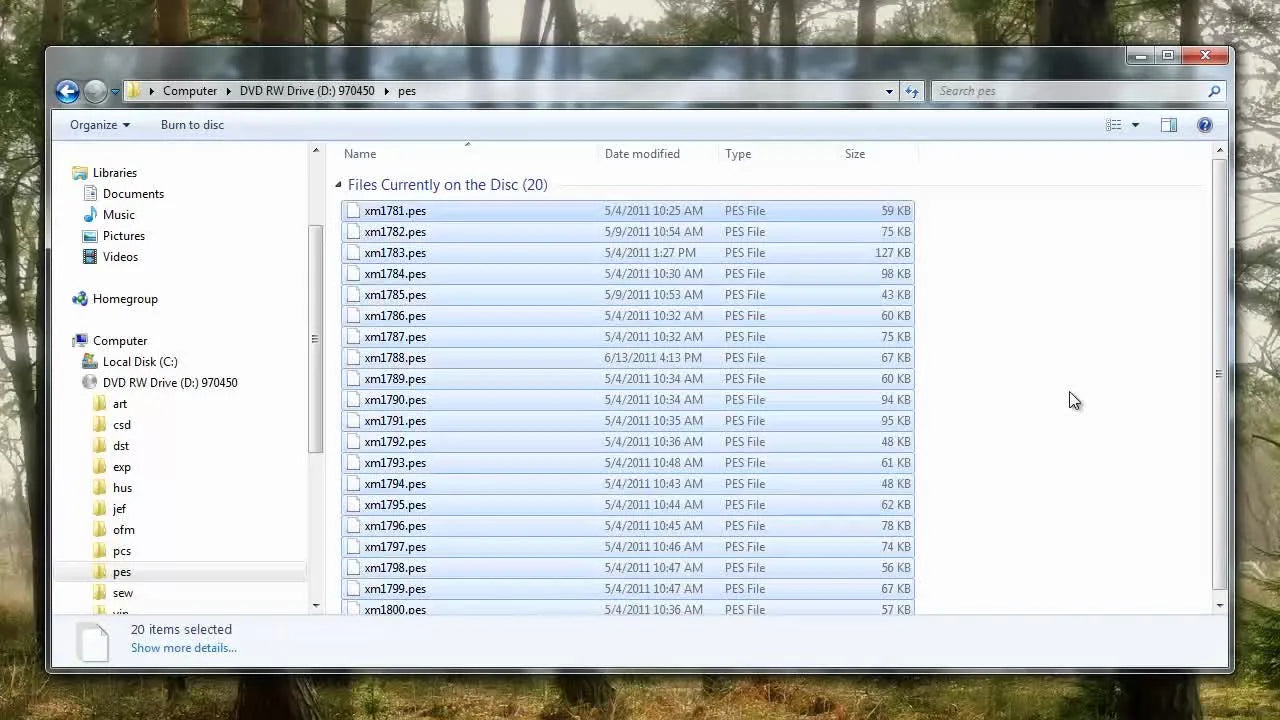This screenshot has height=720, width=1280.
Task: Show the Preview pane
Action: pos(1169,125)
